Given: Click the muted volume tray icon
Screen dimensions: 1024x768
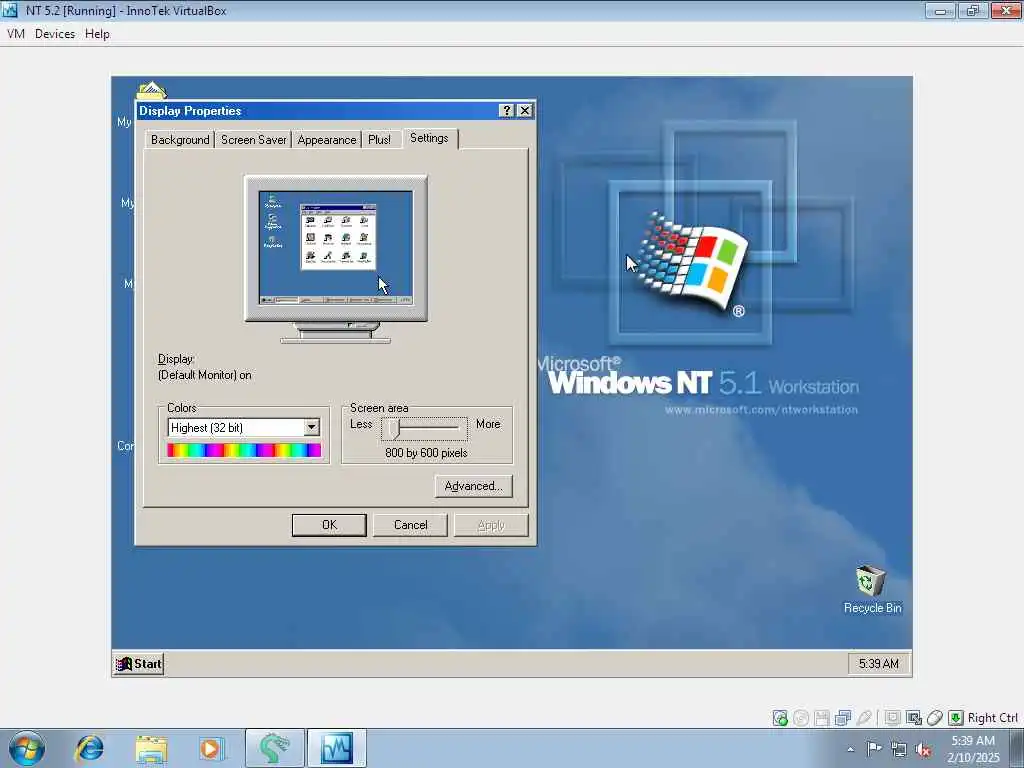Looking at the screenshot, I should click(923, 749).
